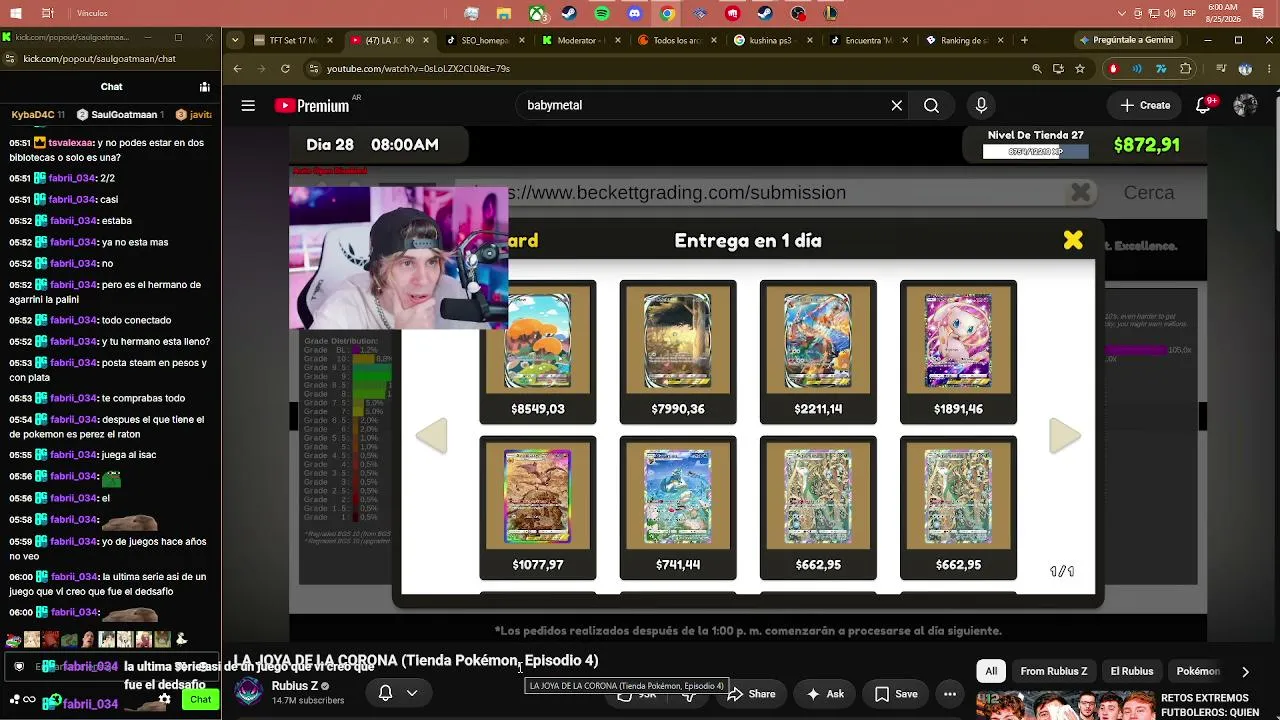Switch to the Todos los archivos tab
Viewport: 1280px width, 720px height.
[x=676, y=40]
